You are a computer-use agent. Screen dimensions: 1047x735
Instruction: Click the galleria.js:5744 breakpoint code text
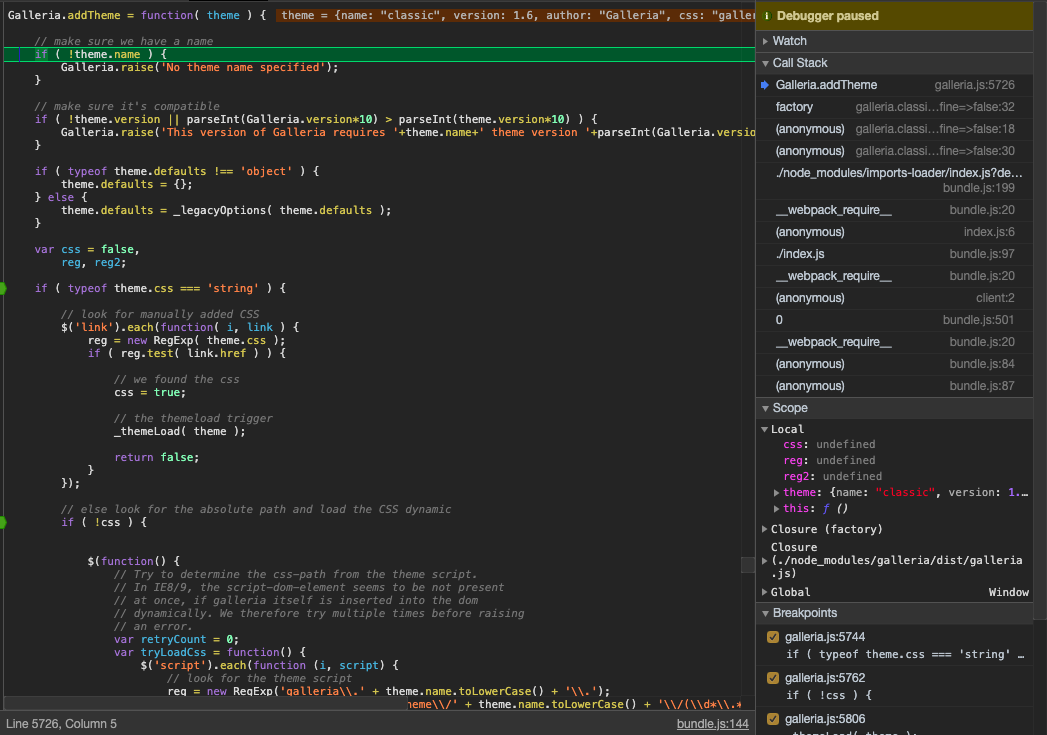pyautogui.click(x=905, y=654)
